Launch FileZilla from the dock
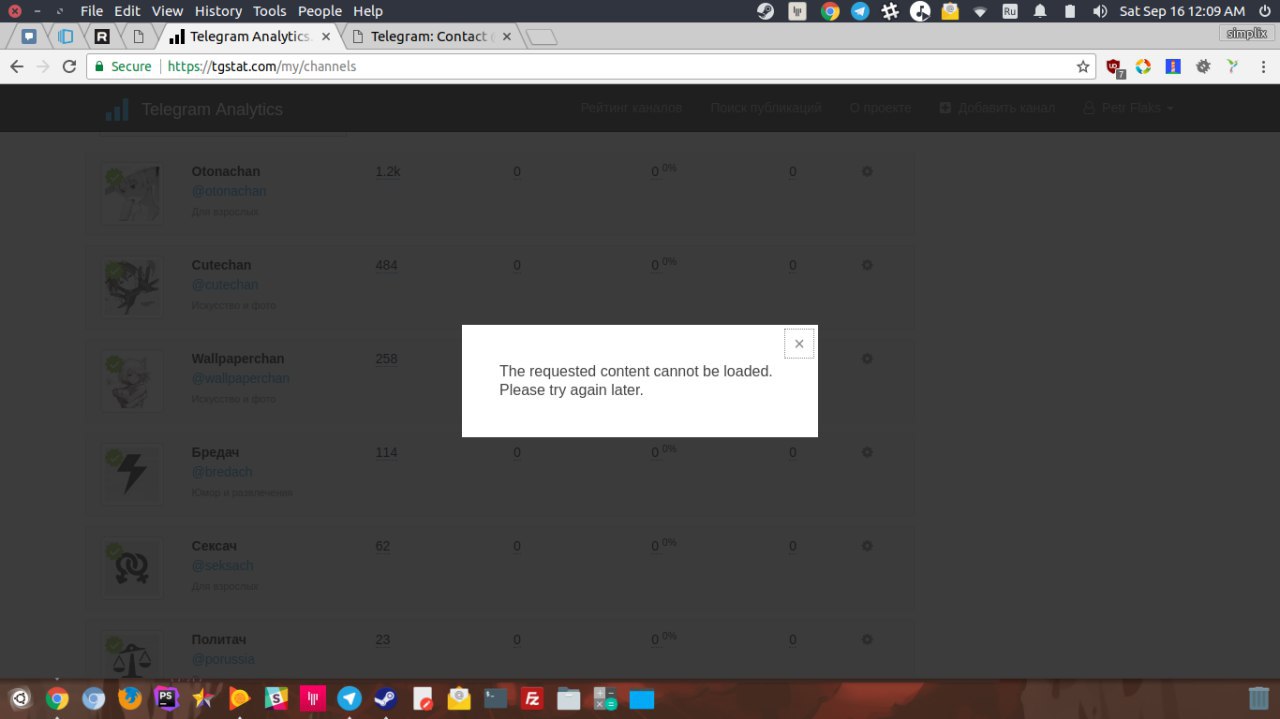1280x719 pixels. pos(532,698)
